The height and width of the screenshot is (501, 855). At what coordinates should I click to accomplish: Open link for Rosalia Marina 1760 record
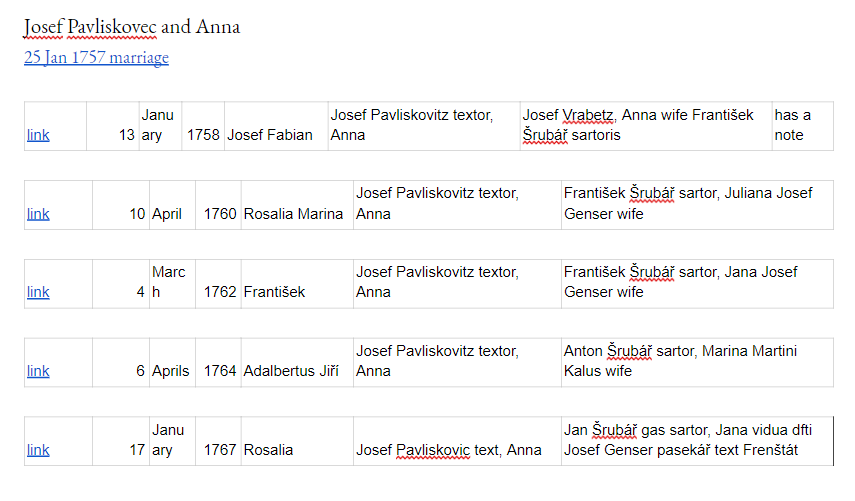[38, 214]
